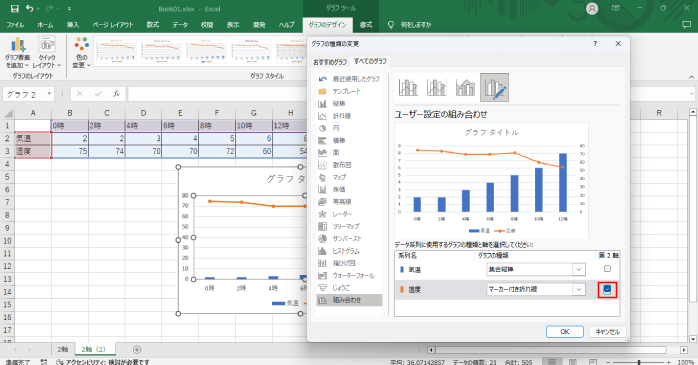Switch to Recommended Charts (おすすめグラフ) tab
This screenshot has width=698, height=365.
[x=330, y=62]
